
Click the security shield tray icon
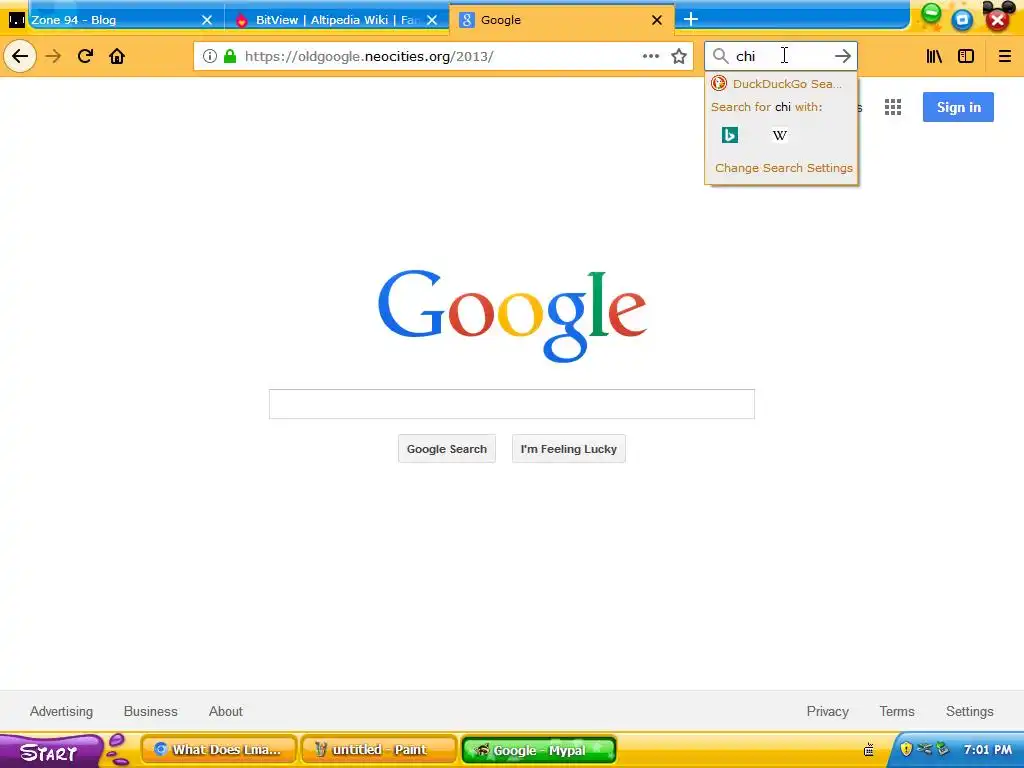(906, 749)
